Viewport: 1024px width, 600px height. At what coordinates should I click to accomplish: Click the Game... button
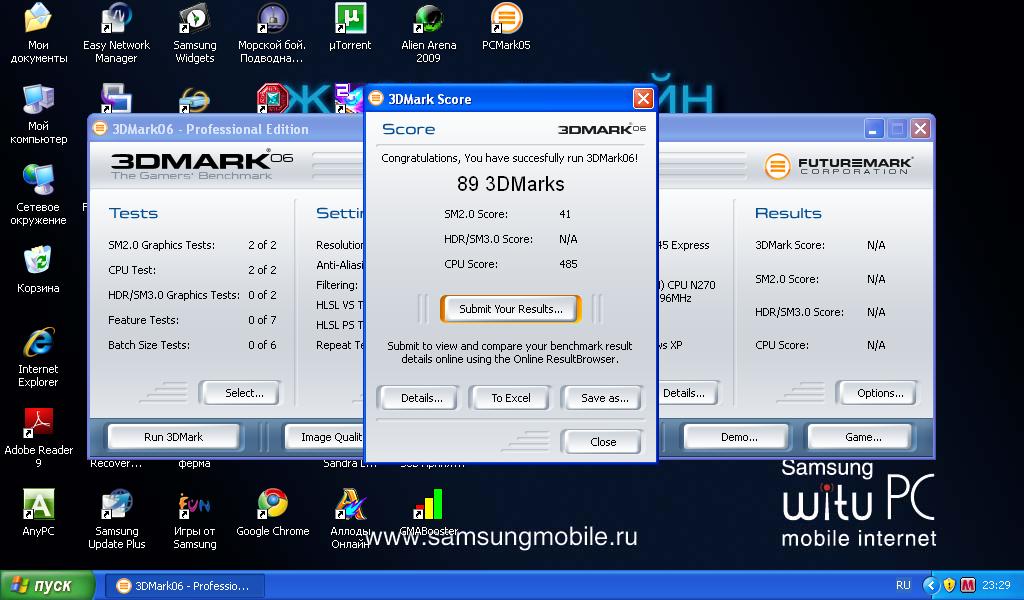click(863, 437)
